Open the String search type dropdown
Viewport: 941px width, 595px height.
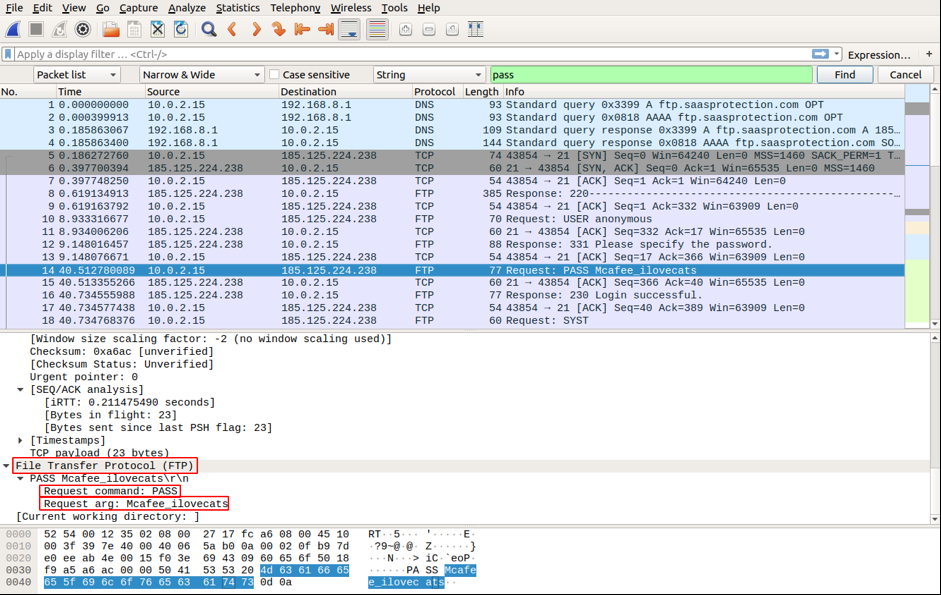tap(429, 75)
